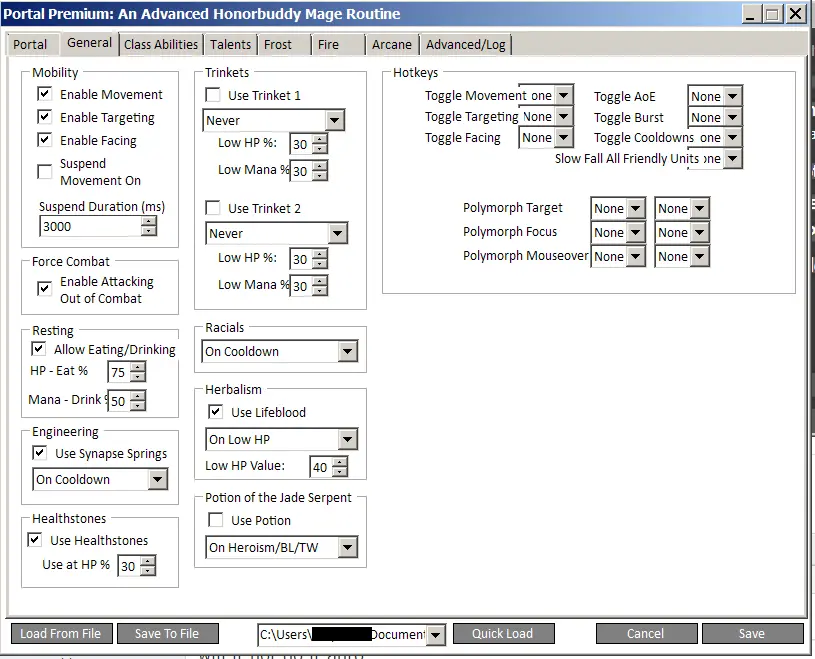
Task: Save the routine settings
Action: [752, 634]
